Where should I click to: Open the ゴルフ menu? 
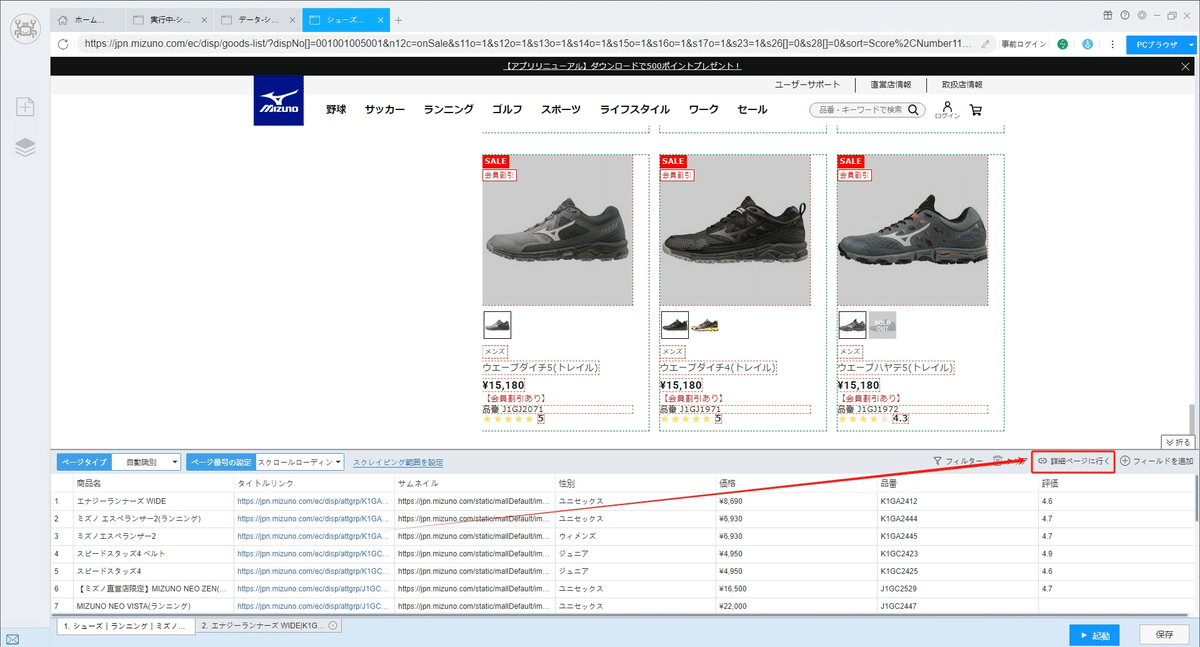tap(508, 109)
